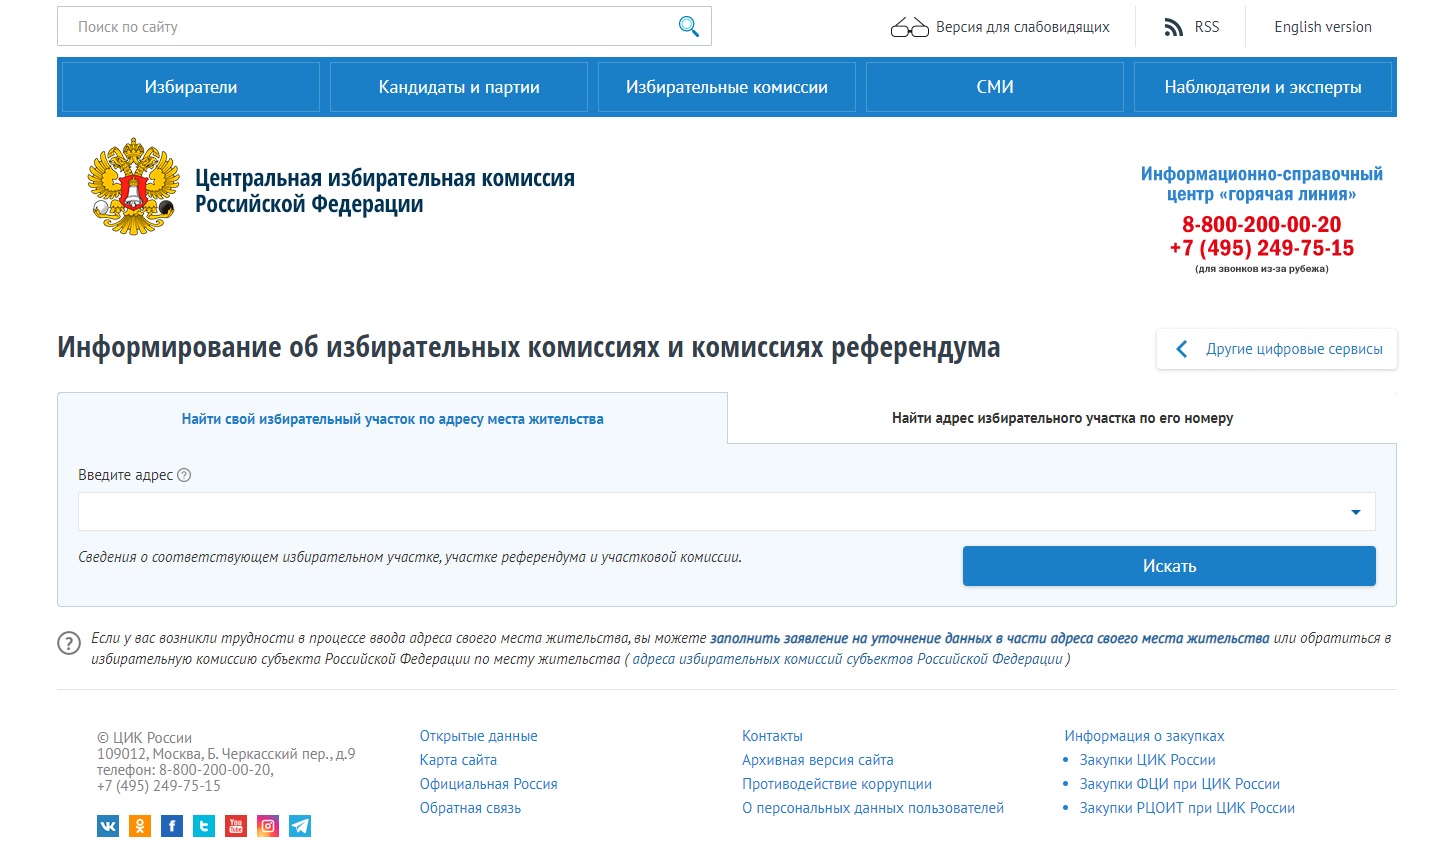Open the Odnoklassniki social icon
Image resolution: width=1433 pixels, height=861 pixels.
[140, 826]
